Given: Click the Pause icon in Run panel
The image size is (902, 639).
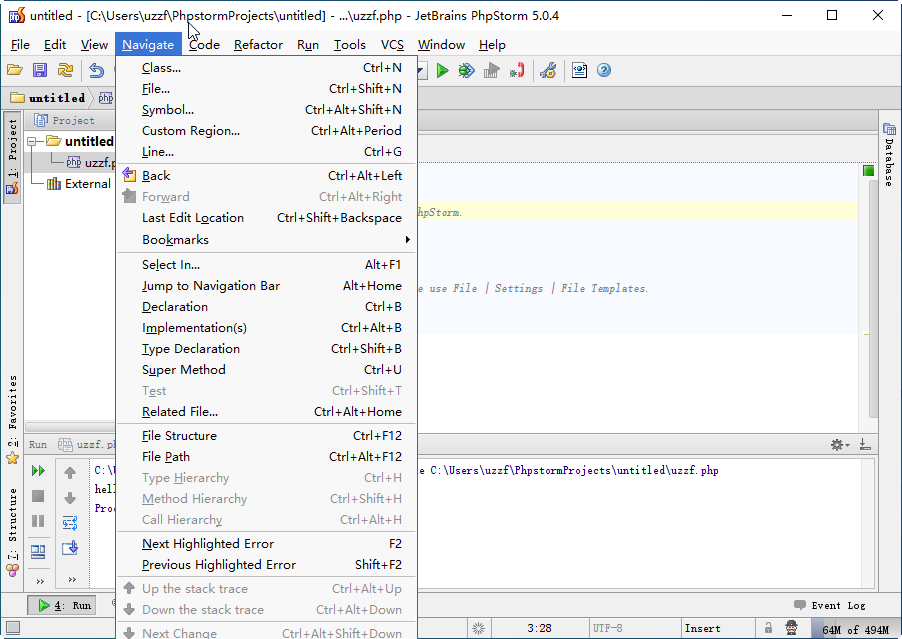Looking at the screenshot, I should pyautogui.click(x=38, y=521).
